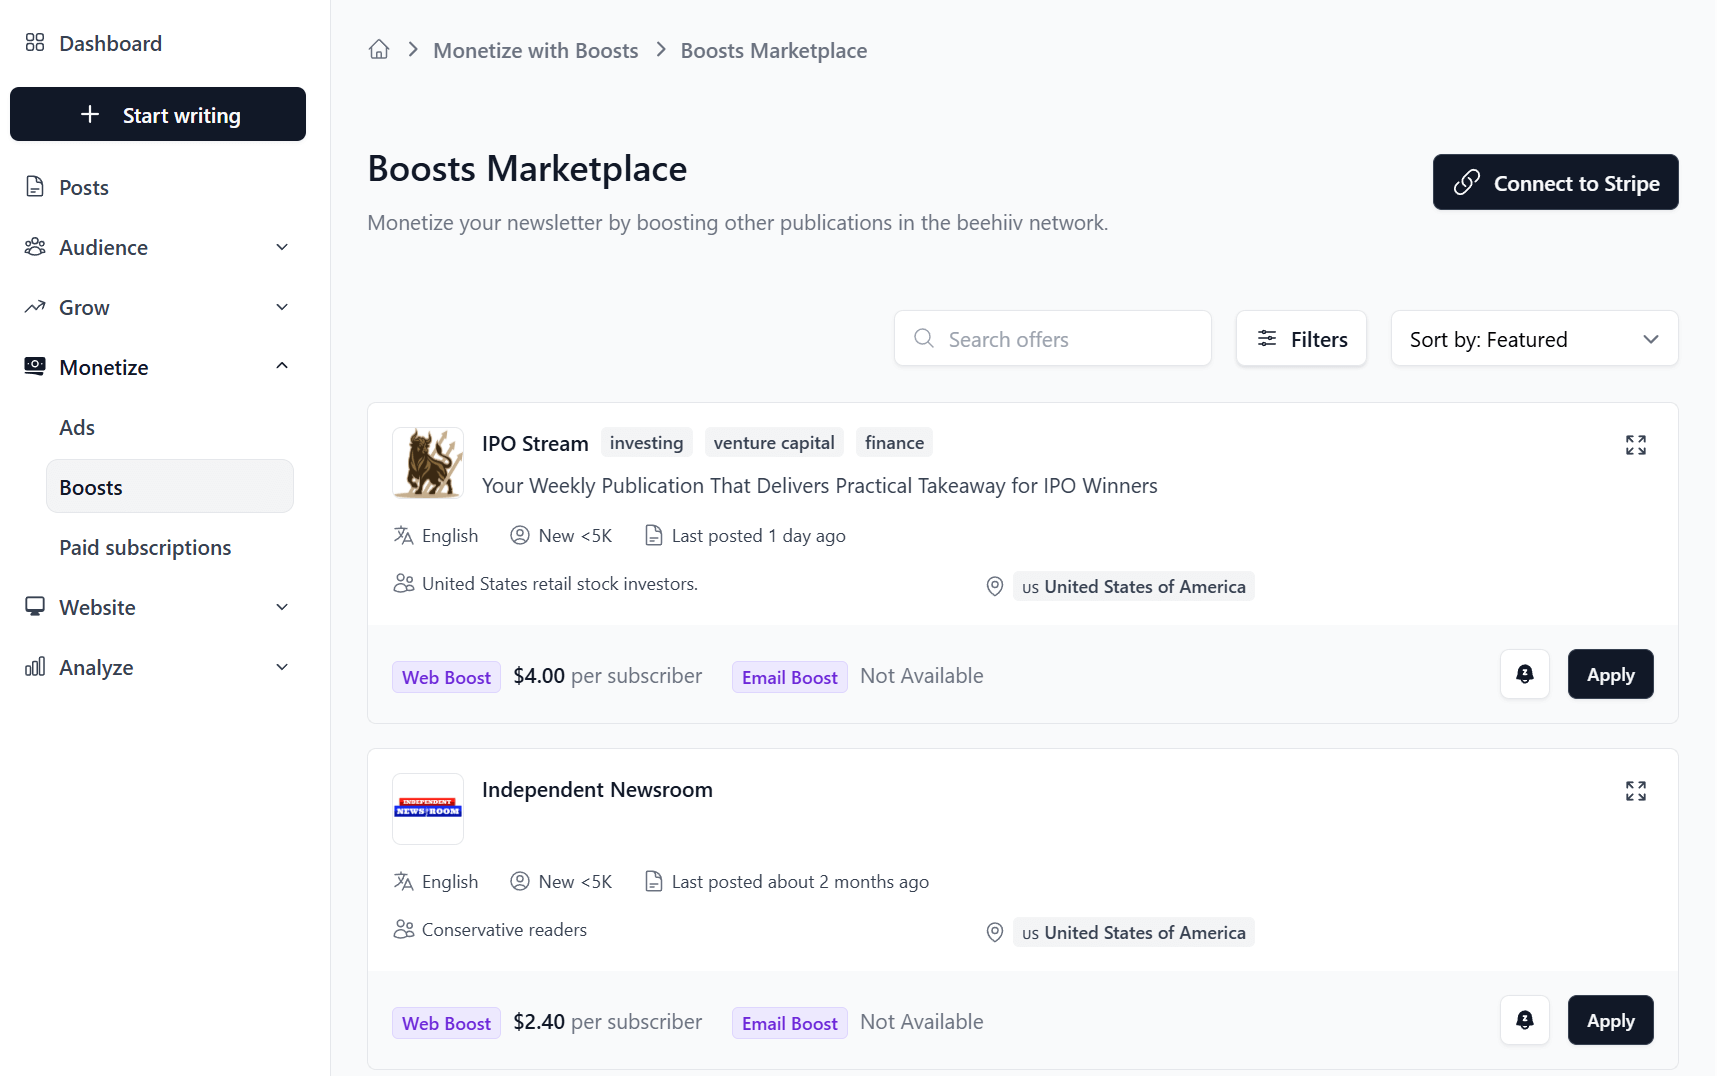The height and width of the screenshot is (1076, 1717).
Task: Snooze the IPO Stream offer via bell icon
Action: pos(1524,674)
